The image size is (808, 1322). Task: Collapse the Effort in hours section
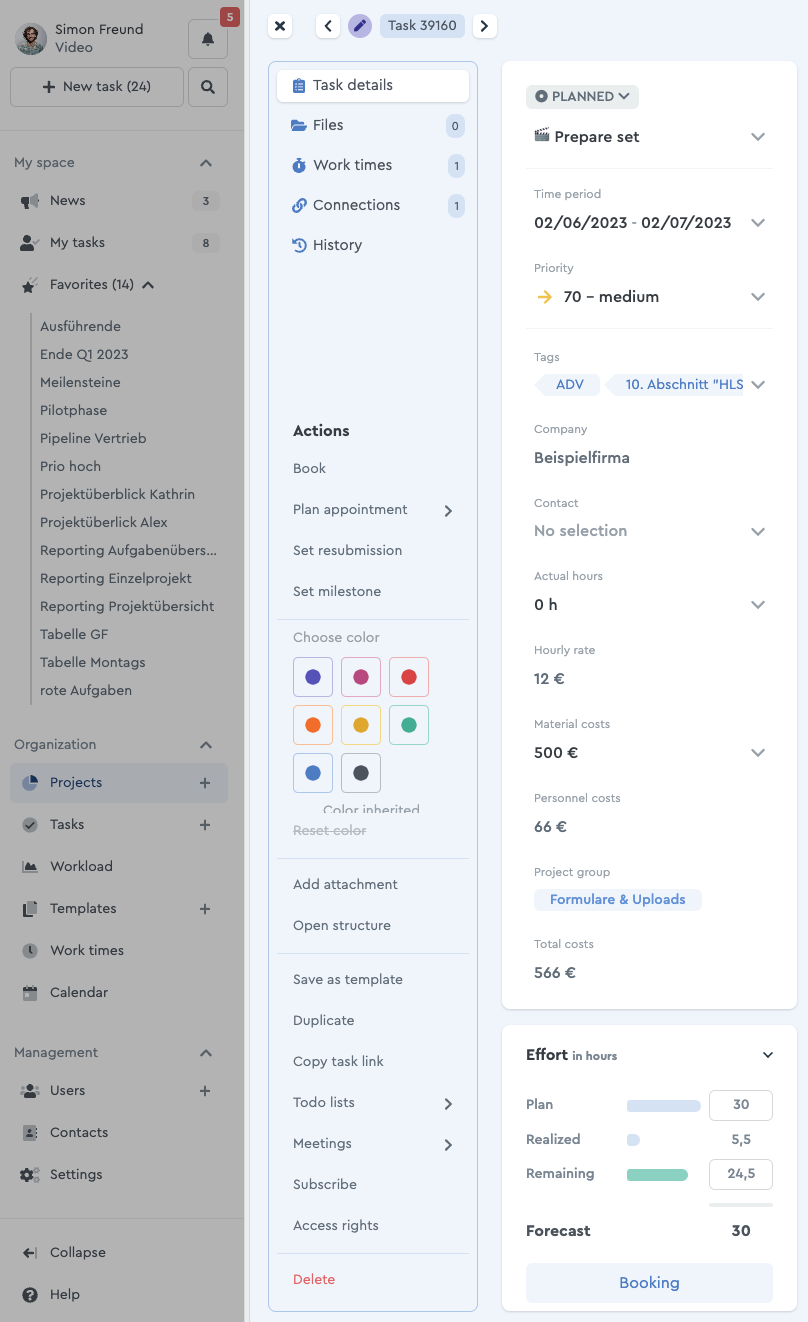click(768, 1055)
